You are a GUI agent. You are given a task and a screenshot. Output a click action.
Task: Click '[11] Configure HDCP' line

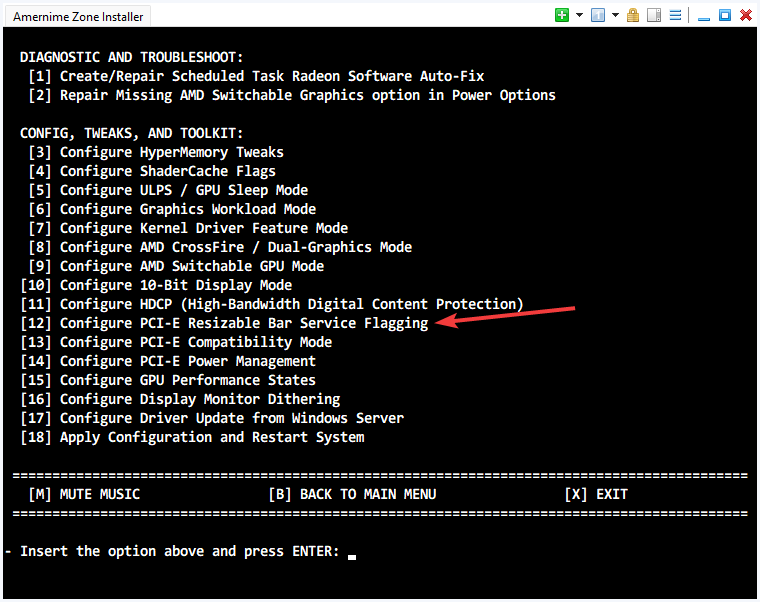272,304
